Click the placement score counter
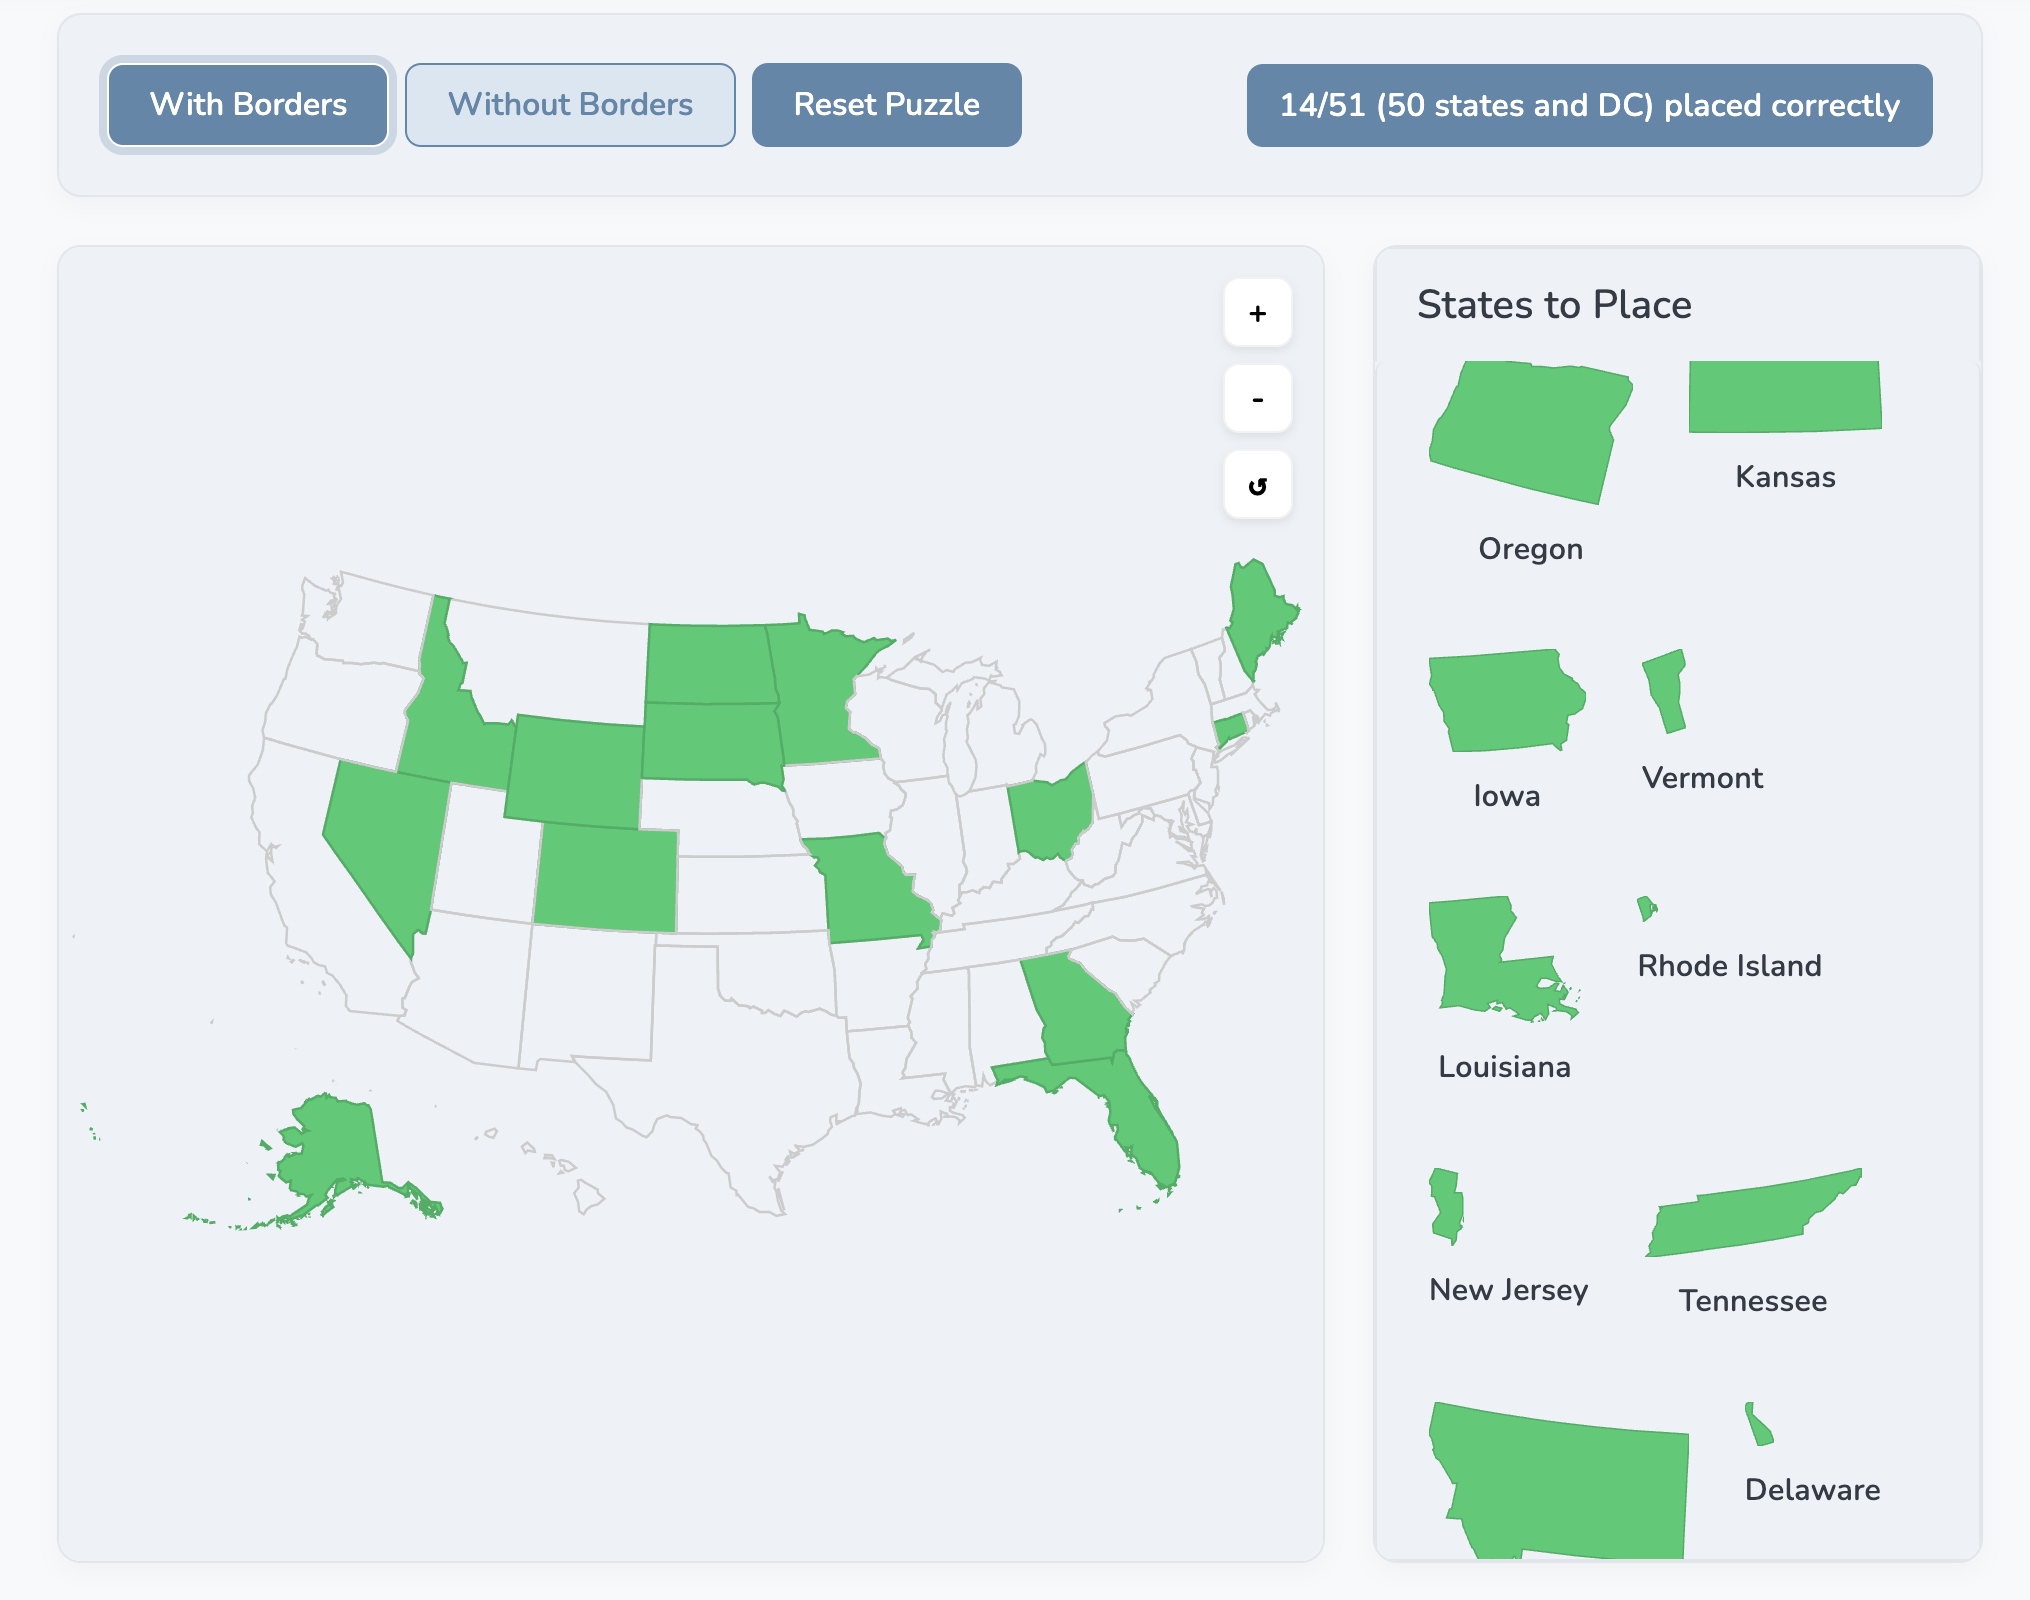 [1589, 104]
